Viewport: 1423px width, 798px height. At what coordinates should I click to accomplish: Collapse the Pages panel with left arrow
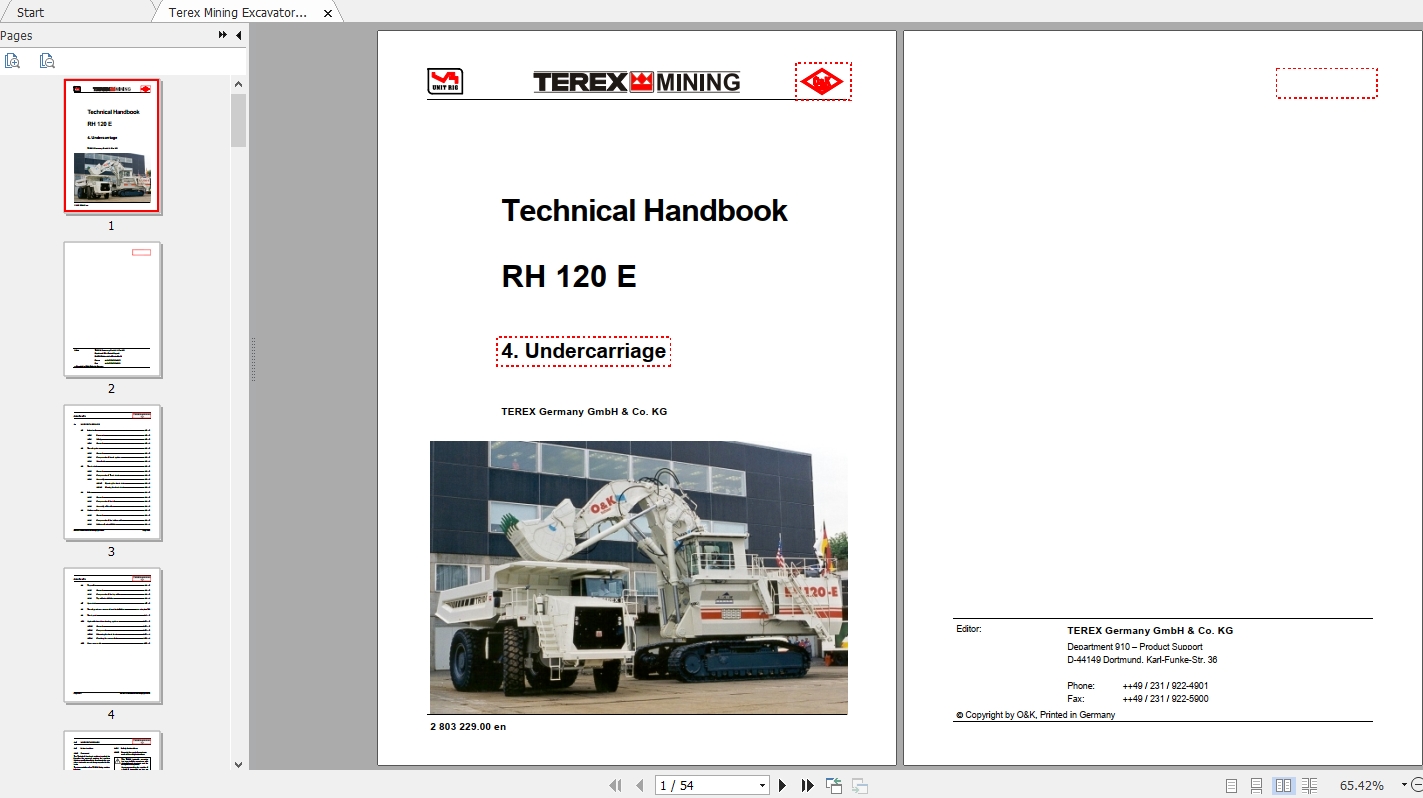point(238,36)
